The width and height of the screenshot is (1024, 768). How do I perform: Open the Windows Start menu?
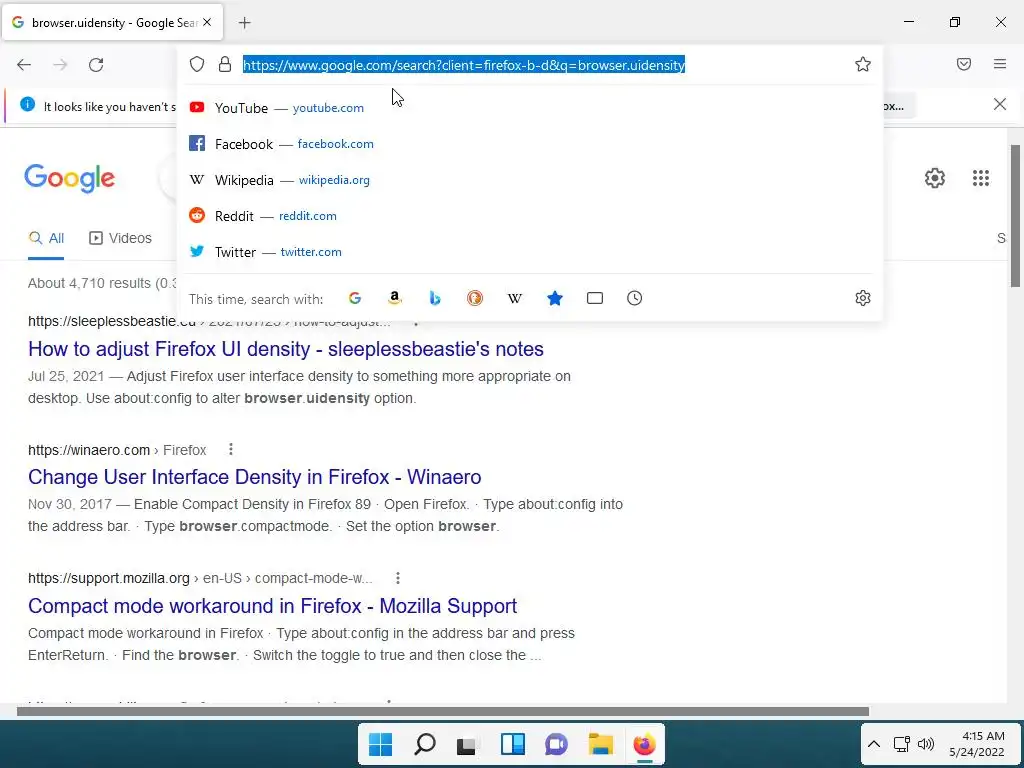[x=381, y=744]
